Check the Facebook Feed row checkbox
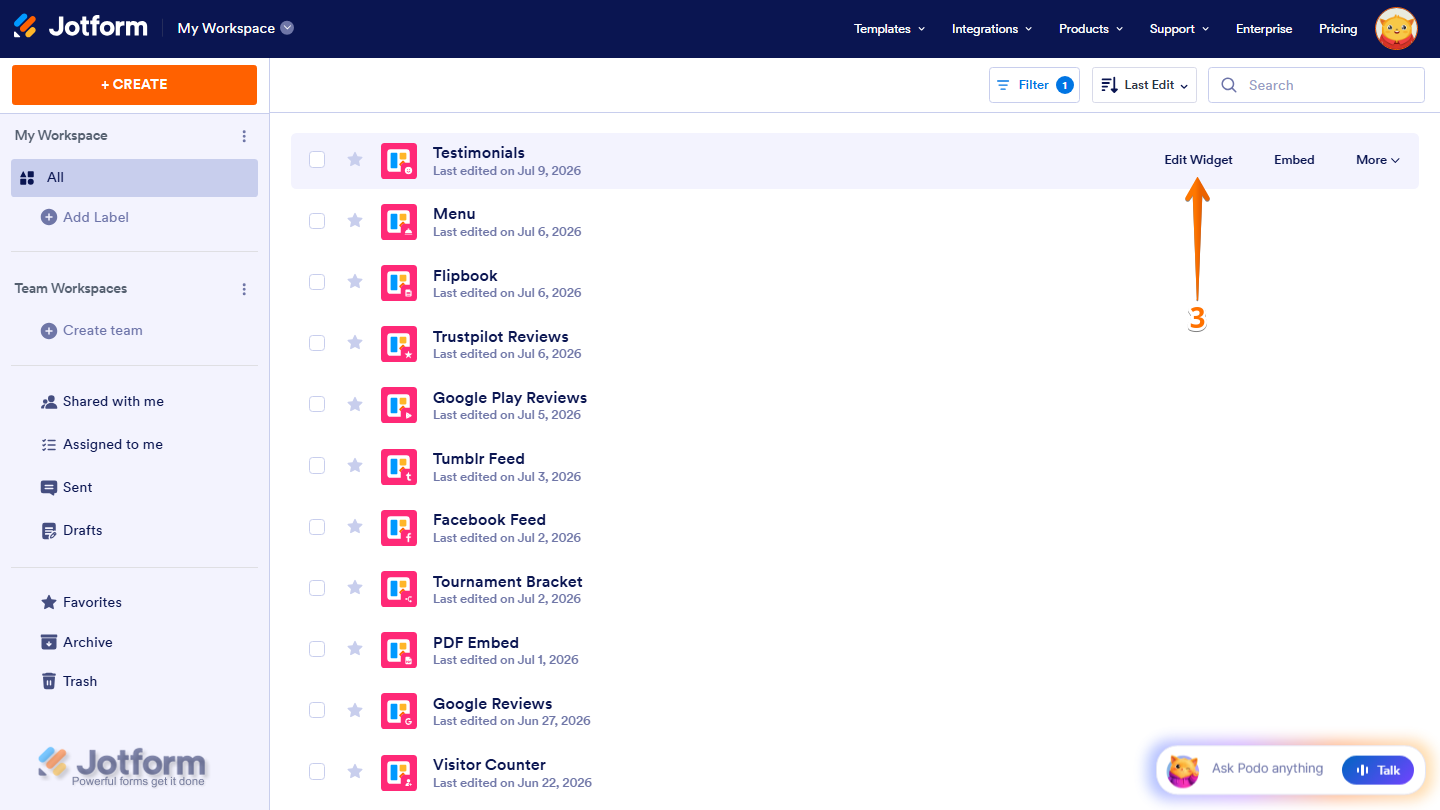The height and width of the screenshot is (810, 1440). (x=317, y=526)
